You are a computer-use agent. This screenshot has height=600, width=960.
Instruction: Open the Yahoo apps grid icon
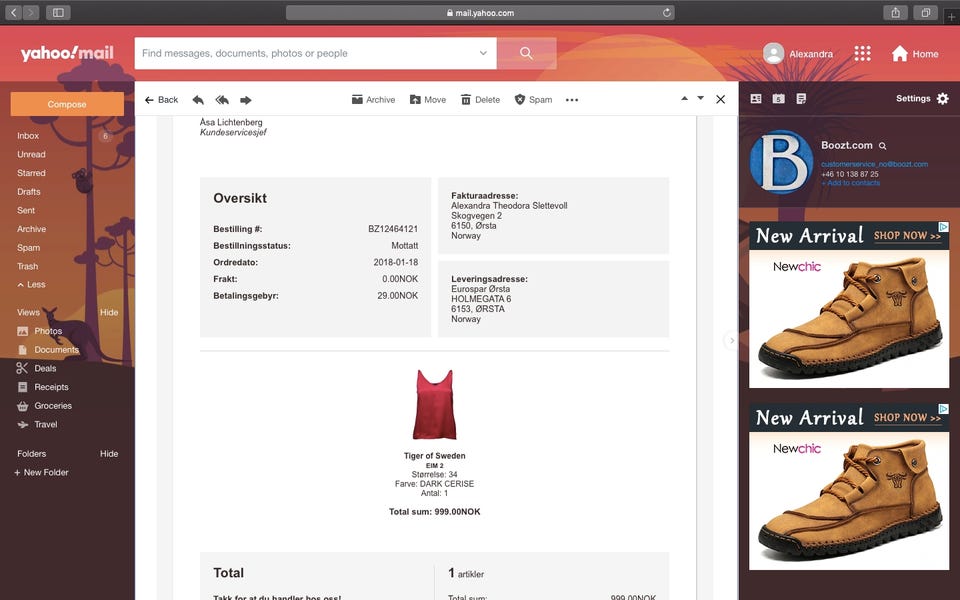[x=862, y=54]
